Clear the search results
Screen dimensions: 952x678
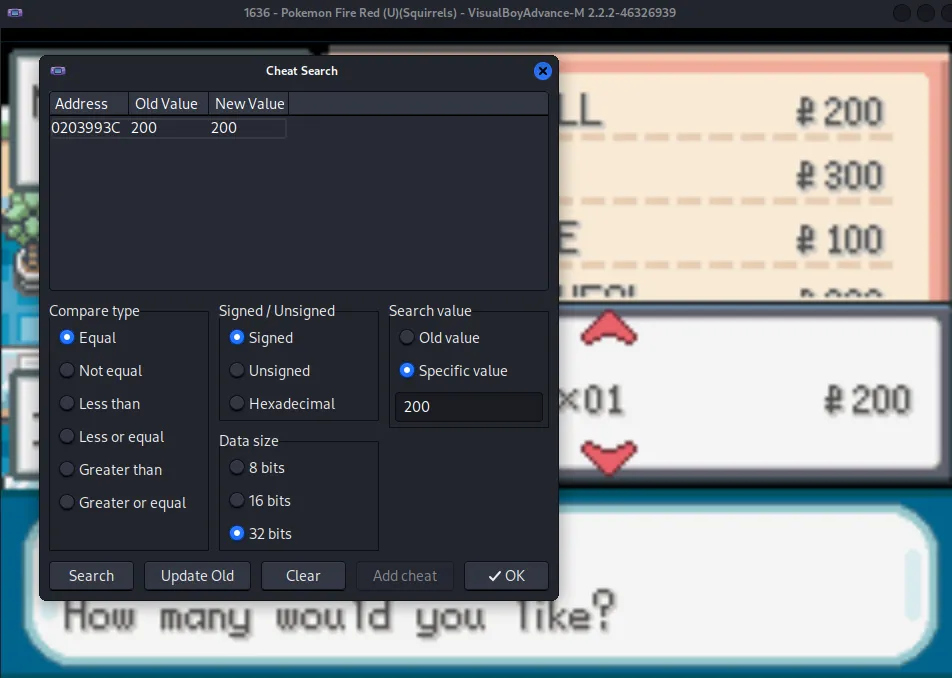point(303,576)
